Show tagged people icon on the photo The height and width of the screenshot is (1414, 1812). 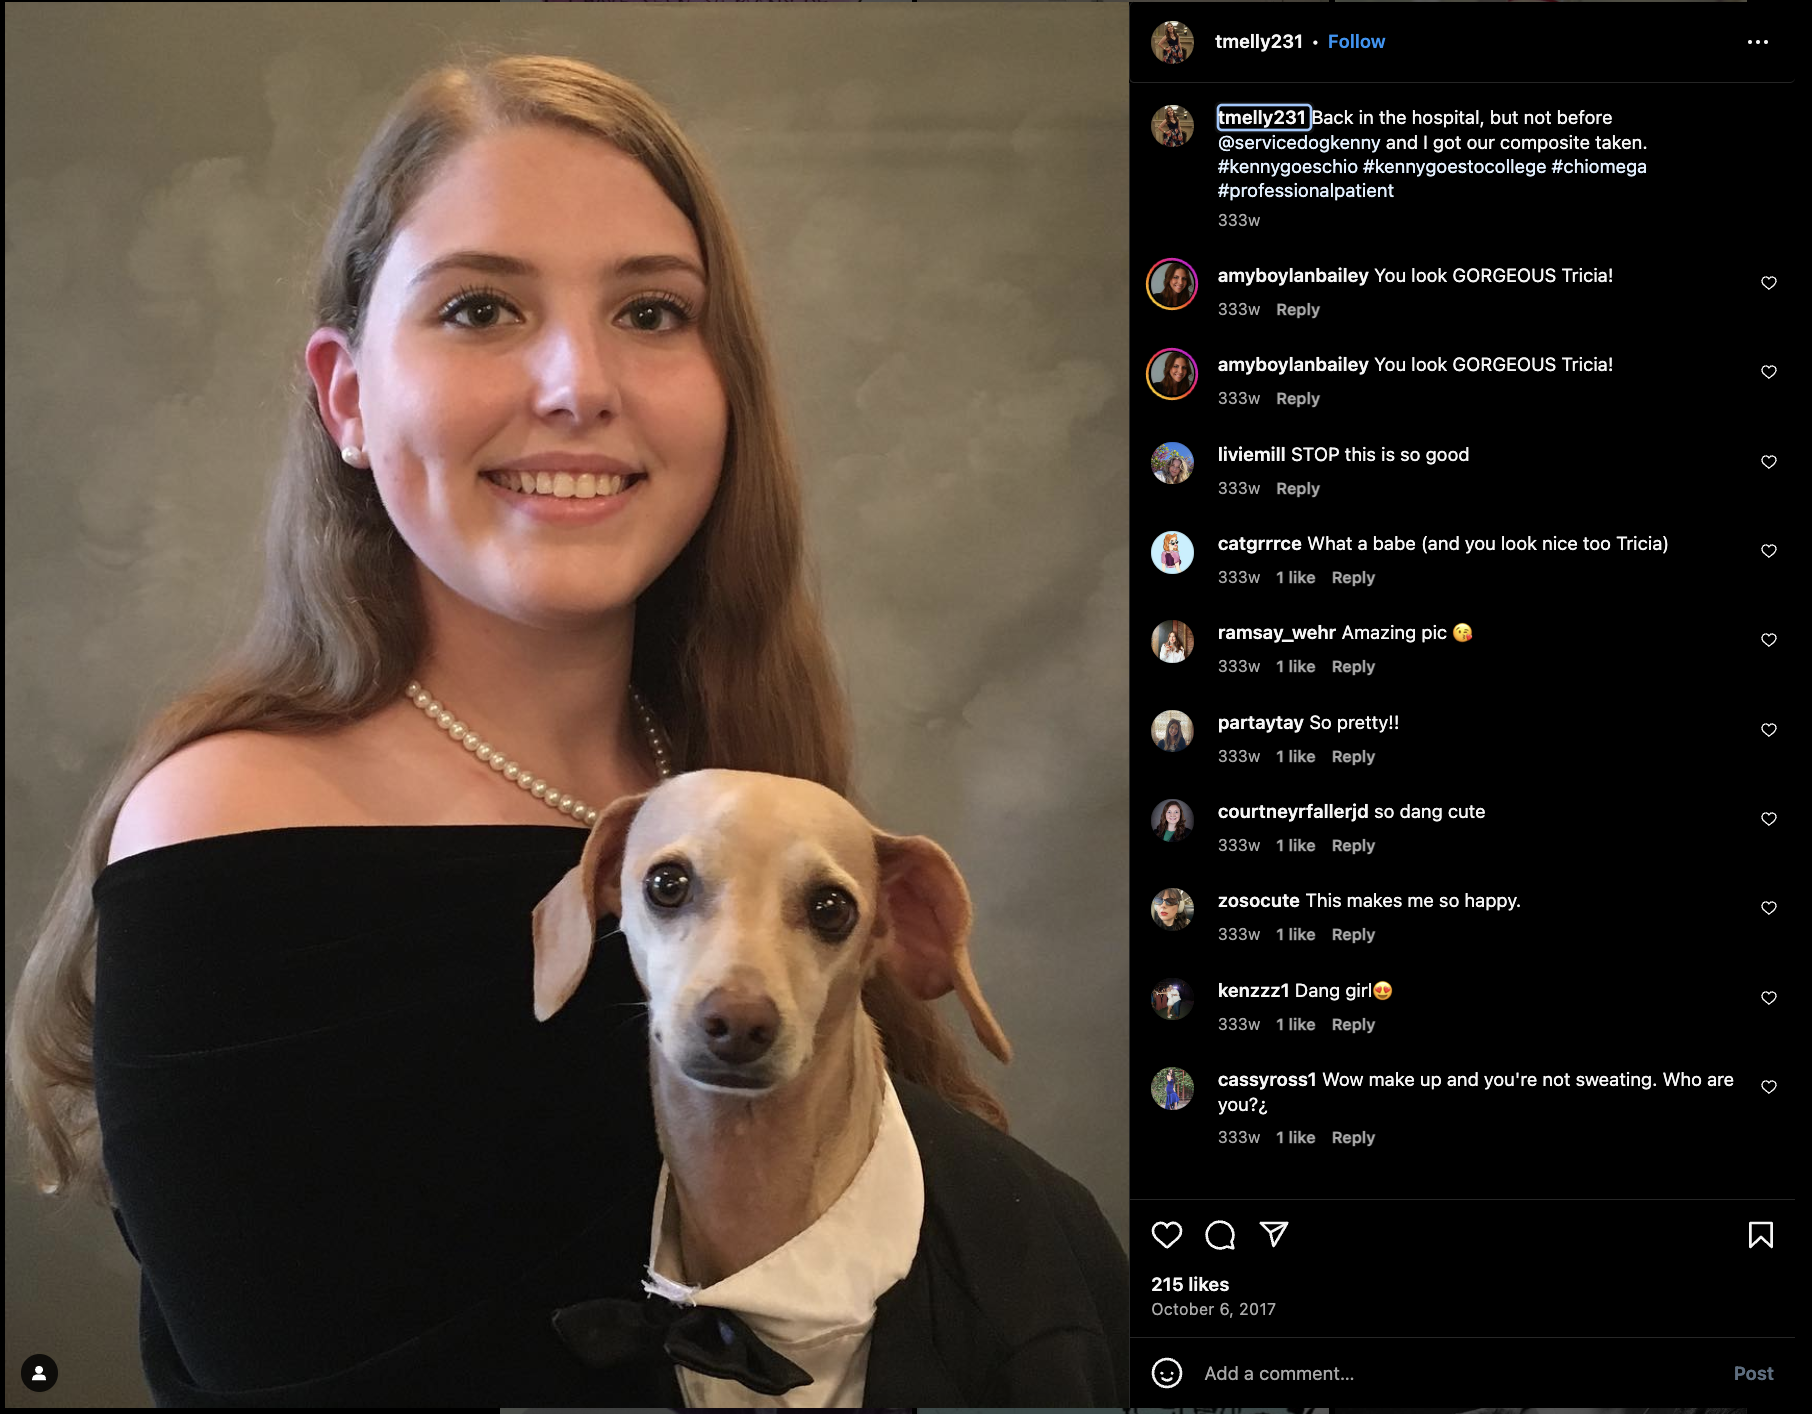click(x=39, y=1373)
